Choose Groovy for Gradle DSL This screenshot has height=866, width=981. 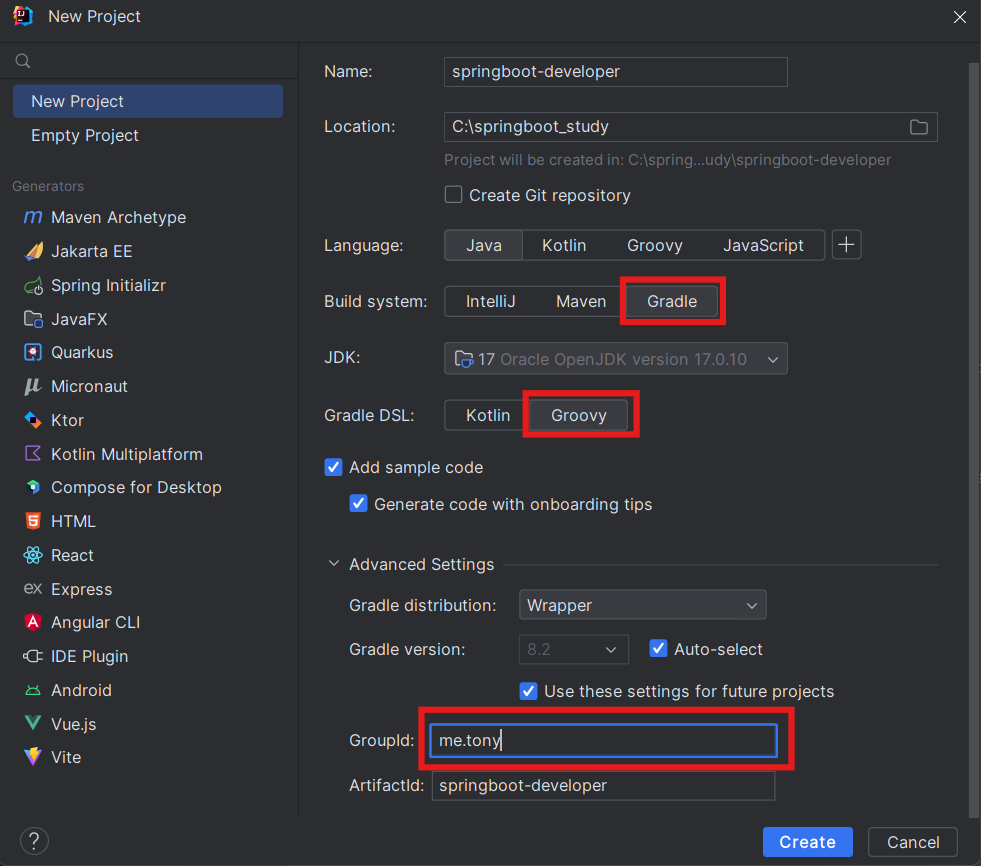(x=579, y=415)
